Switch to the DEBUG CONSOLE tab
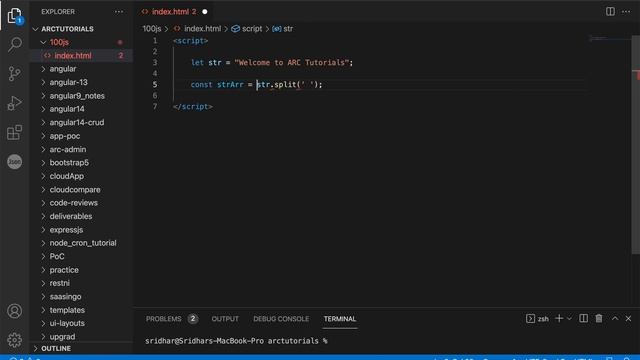 click(281, 319)
